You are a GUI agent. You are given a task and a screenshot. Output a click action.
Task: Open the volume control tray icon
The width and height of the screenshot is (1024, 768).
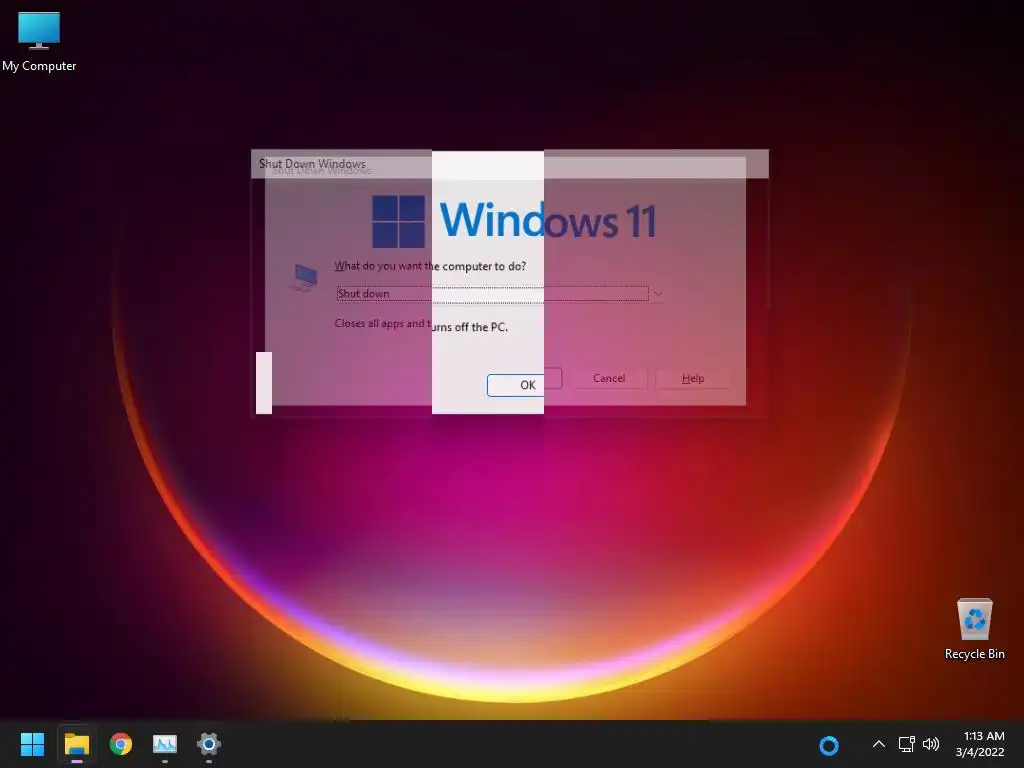(x=931, y=744)
